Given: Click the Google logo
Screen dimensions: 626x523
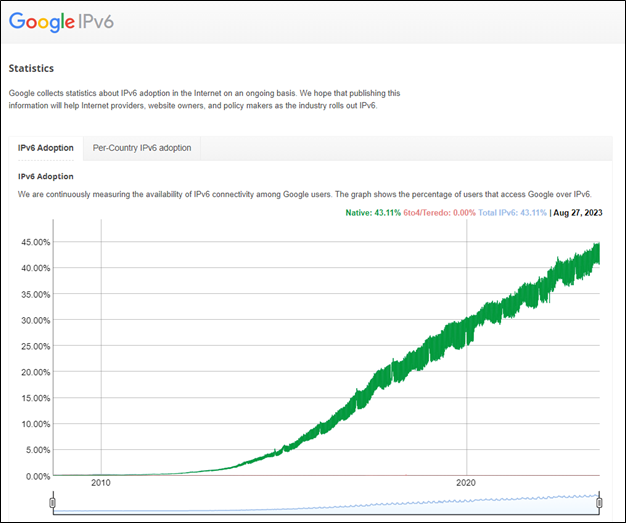Looking at the screenshot, I should pos(41,22).
